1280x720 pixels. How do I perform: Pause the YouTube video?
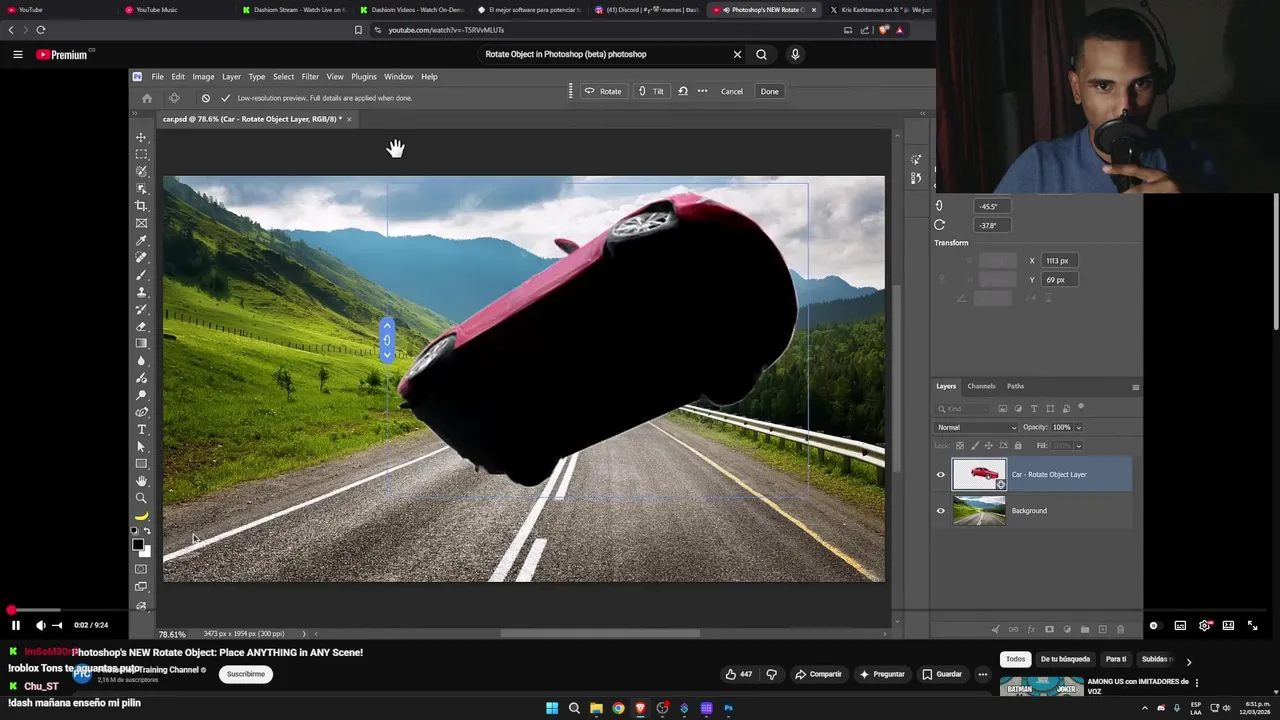16,625
